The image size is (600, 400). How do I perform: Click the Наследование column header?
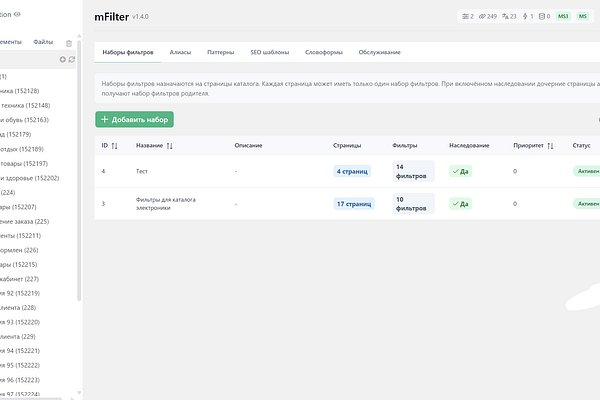(469, 145)
